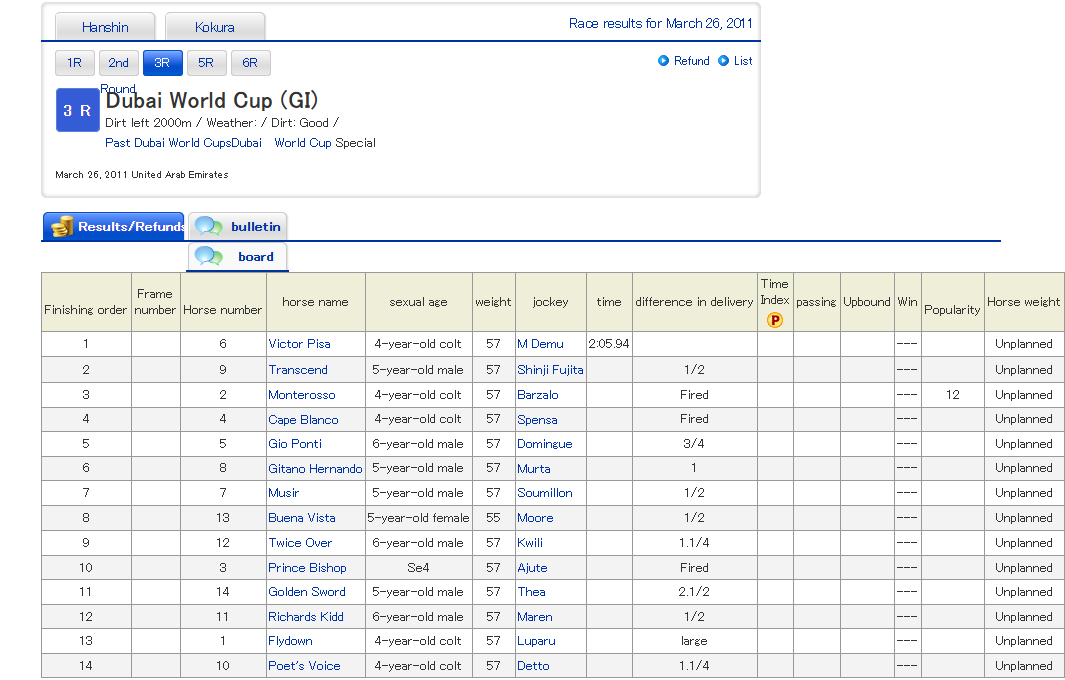Viewport: 1065px width, 680px height.
Task: Switch to the Hanshin racecourse tab
Action: 105,27
